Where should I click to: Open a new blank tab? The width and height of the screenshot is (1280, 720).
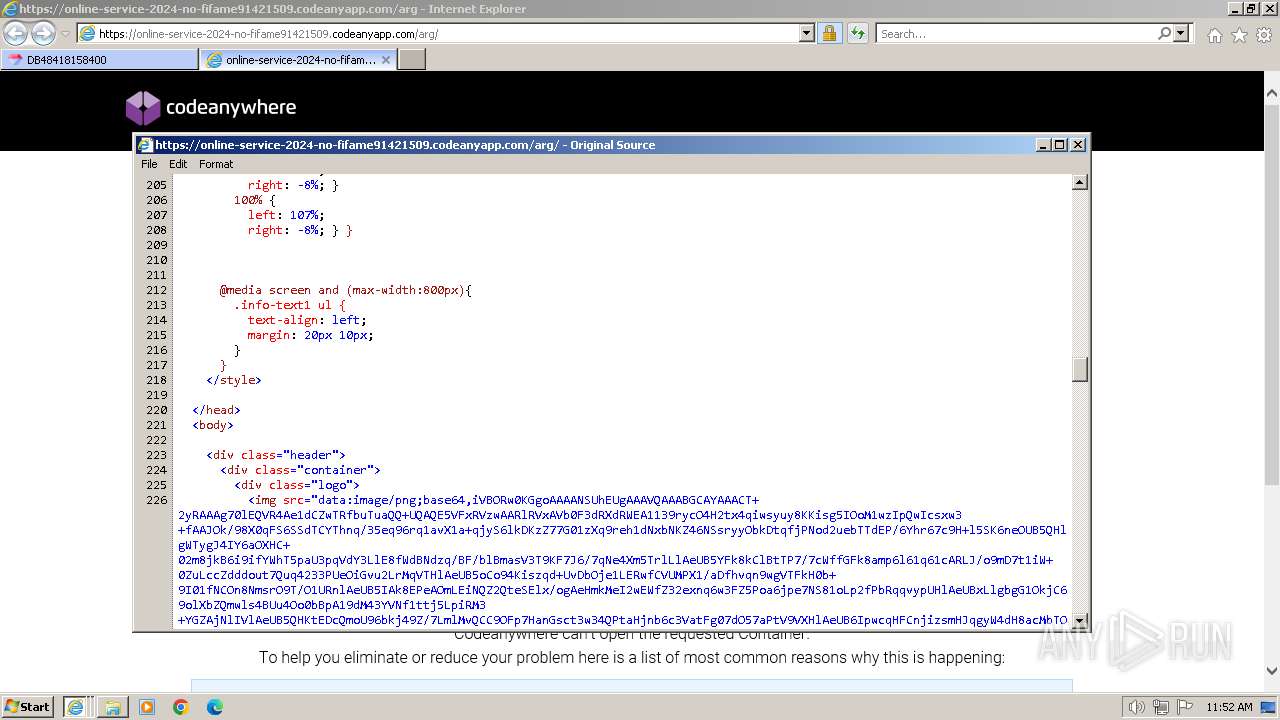click(x=412, y=59)
